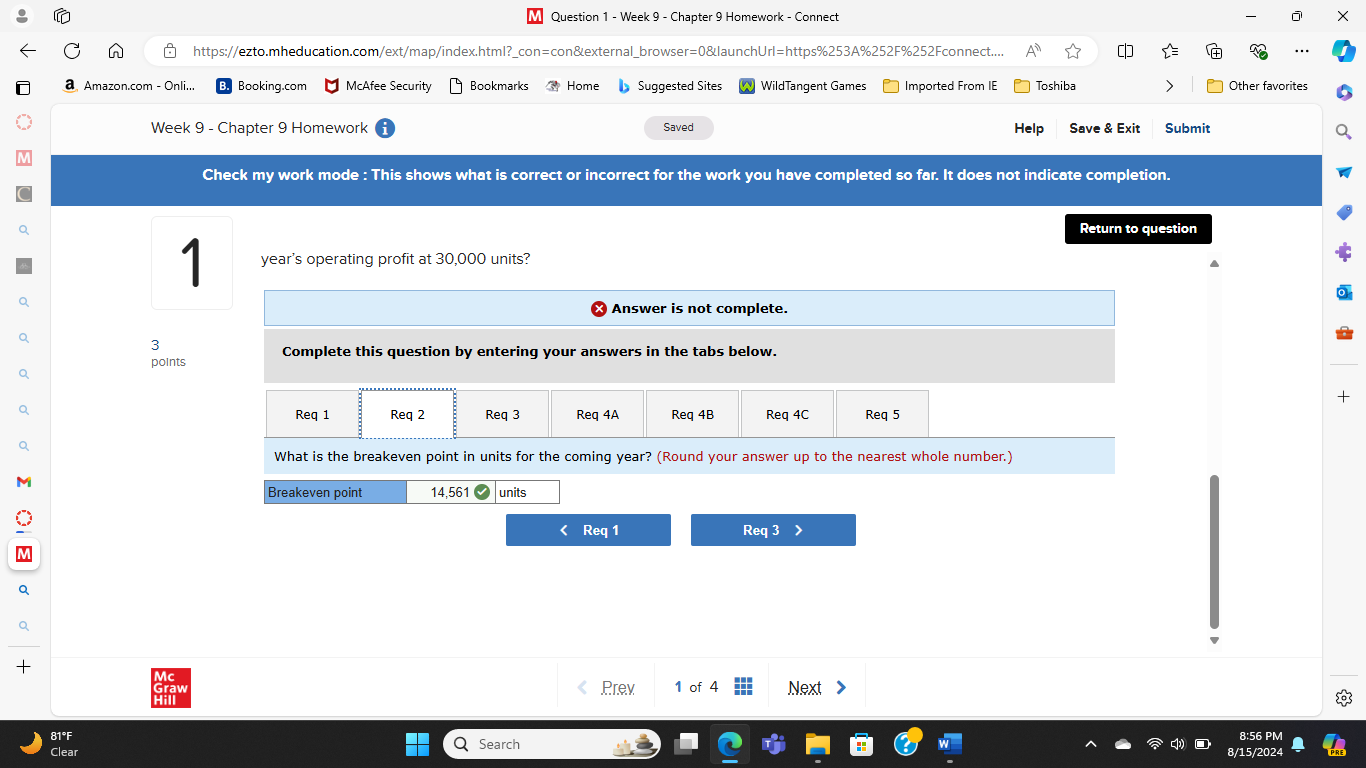Open the Req 3 tab

tap(503, 414)
